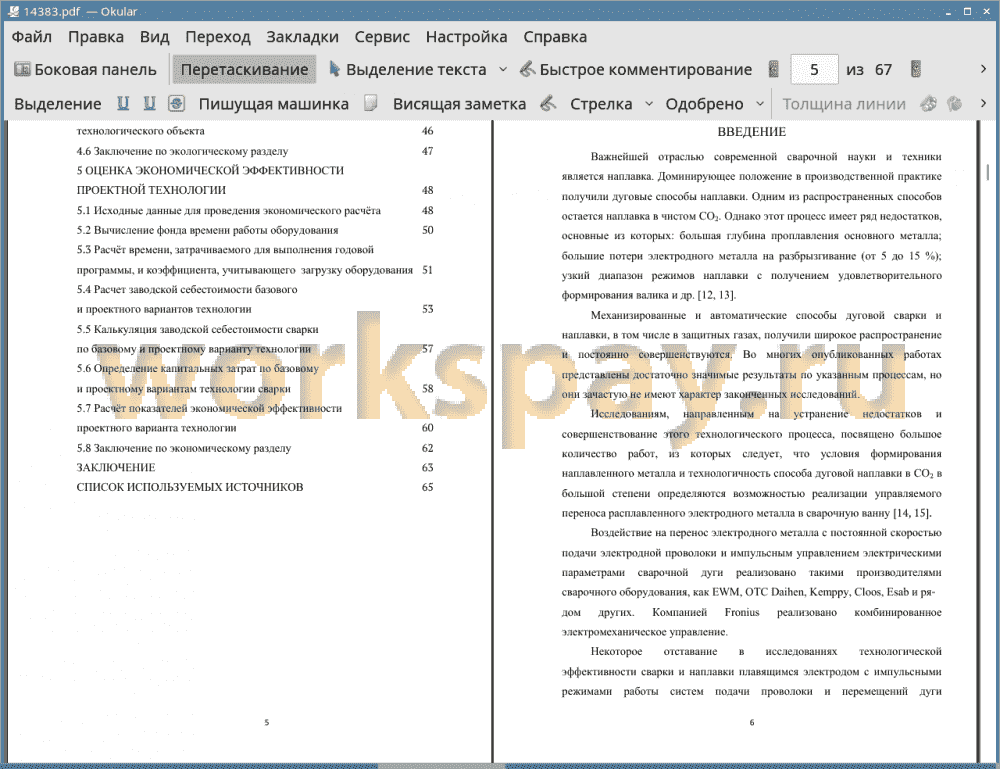
Task: Open the Настройка menu
Action: tap(466, 37)
